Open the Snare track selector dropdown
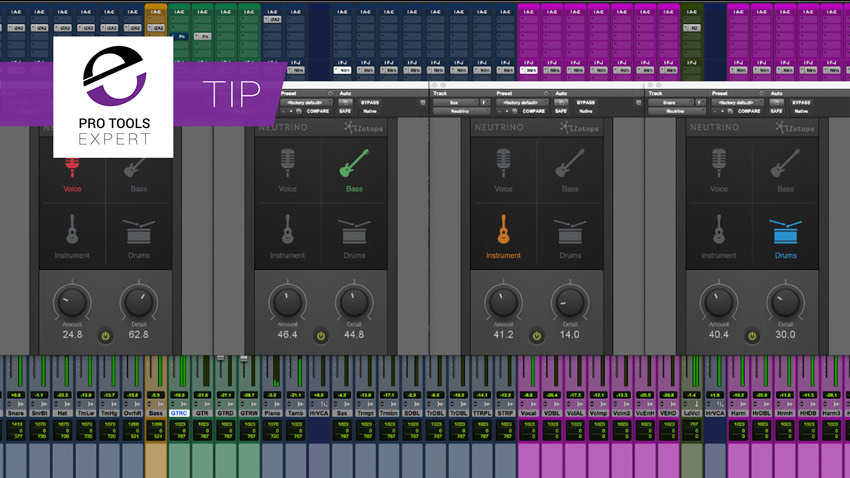The image size is (850, 478). pyautogui.click(x=670, y=102)
